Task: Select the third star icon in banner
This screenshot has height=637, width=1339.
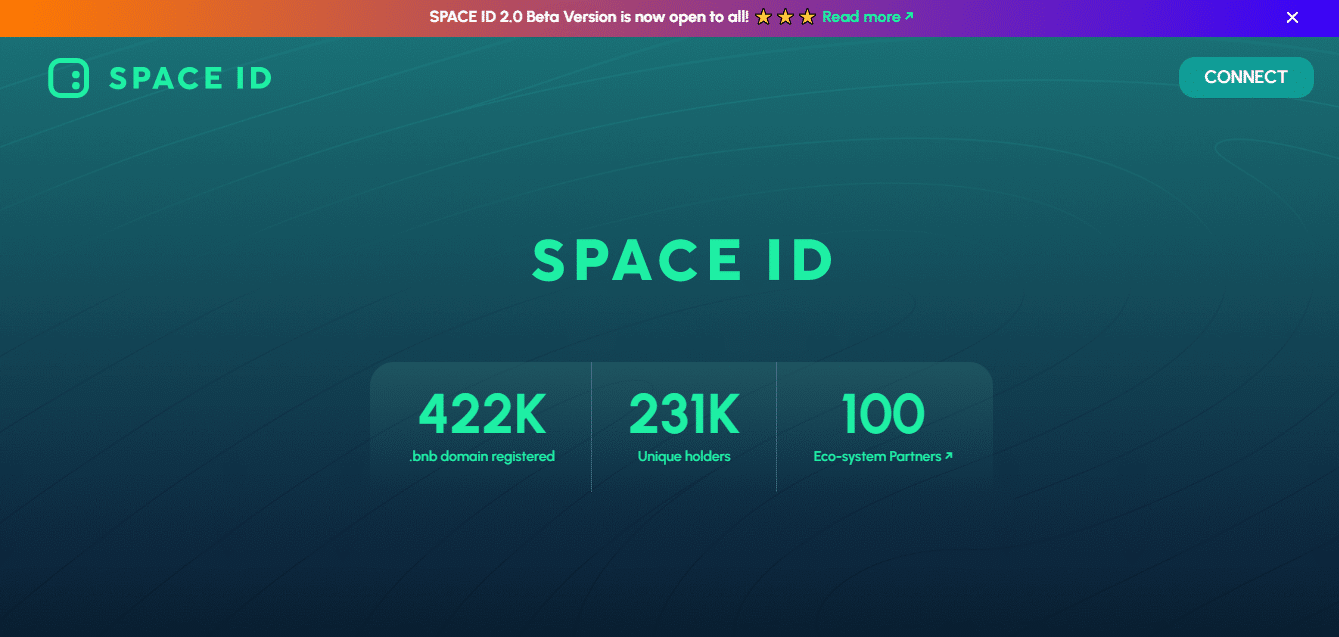Action: point(808,16)
